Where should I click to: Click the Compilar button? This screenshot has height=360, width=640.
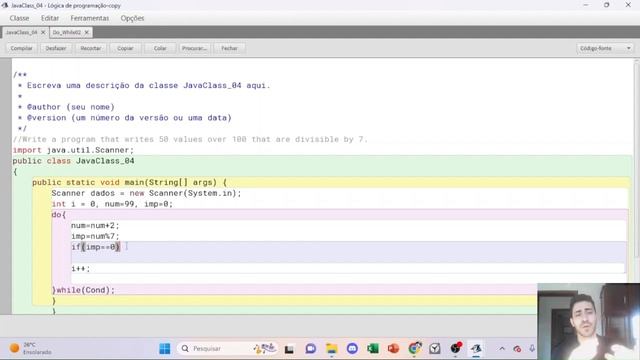tap(21, 48)
